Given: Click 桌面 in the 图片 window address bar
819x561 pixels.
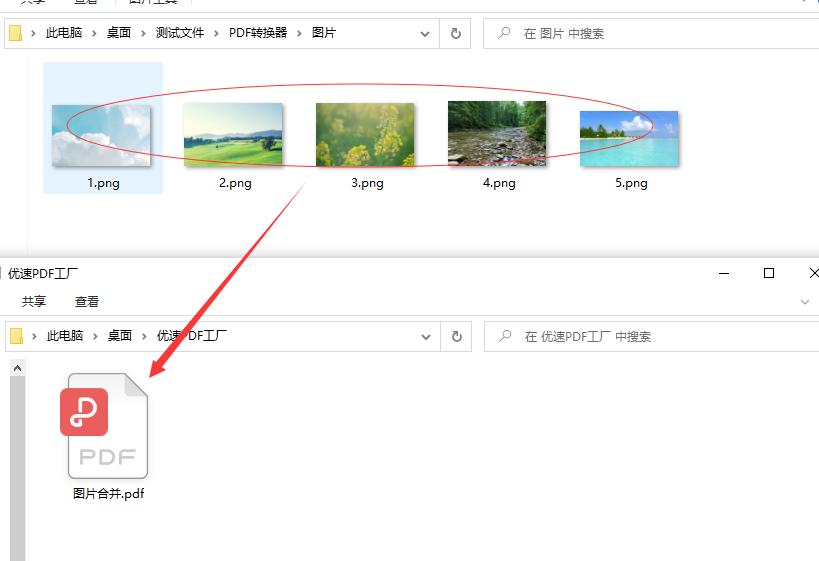Looking at the screenshot, I should (119, 33).
